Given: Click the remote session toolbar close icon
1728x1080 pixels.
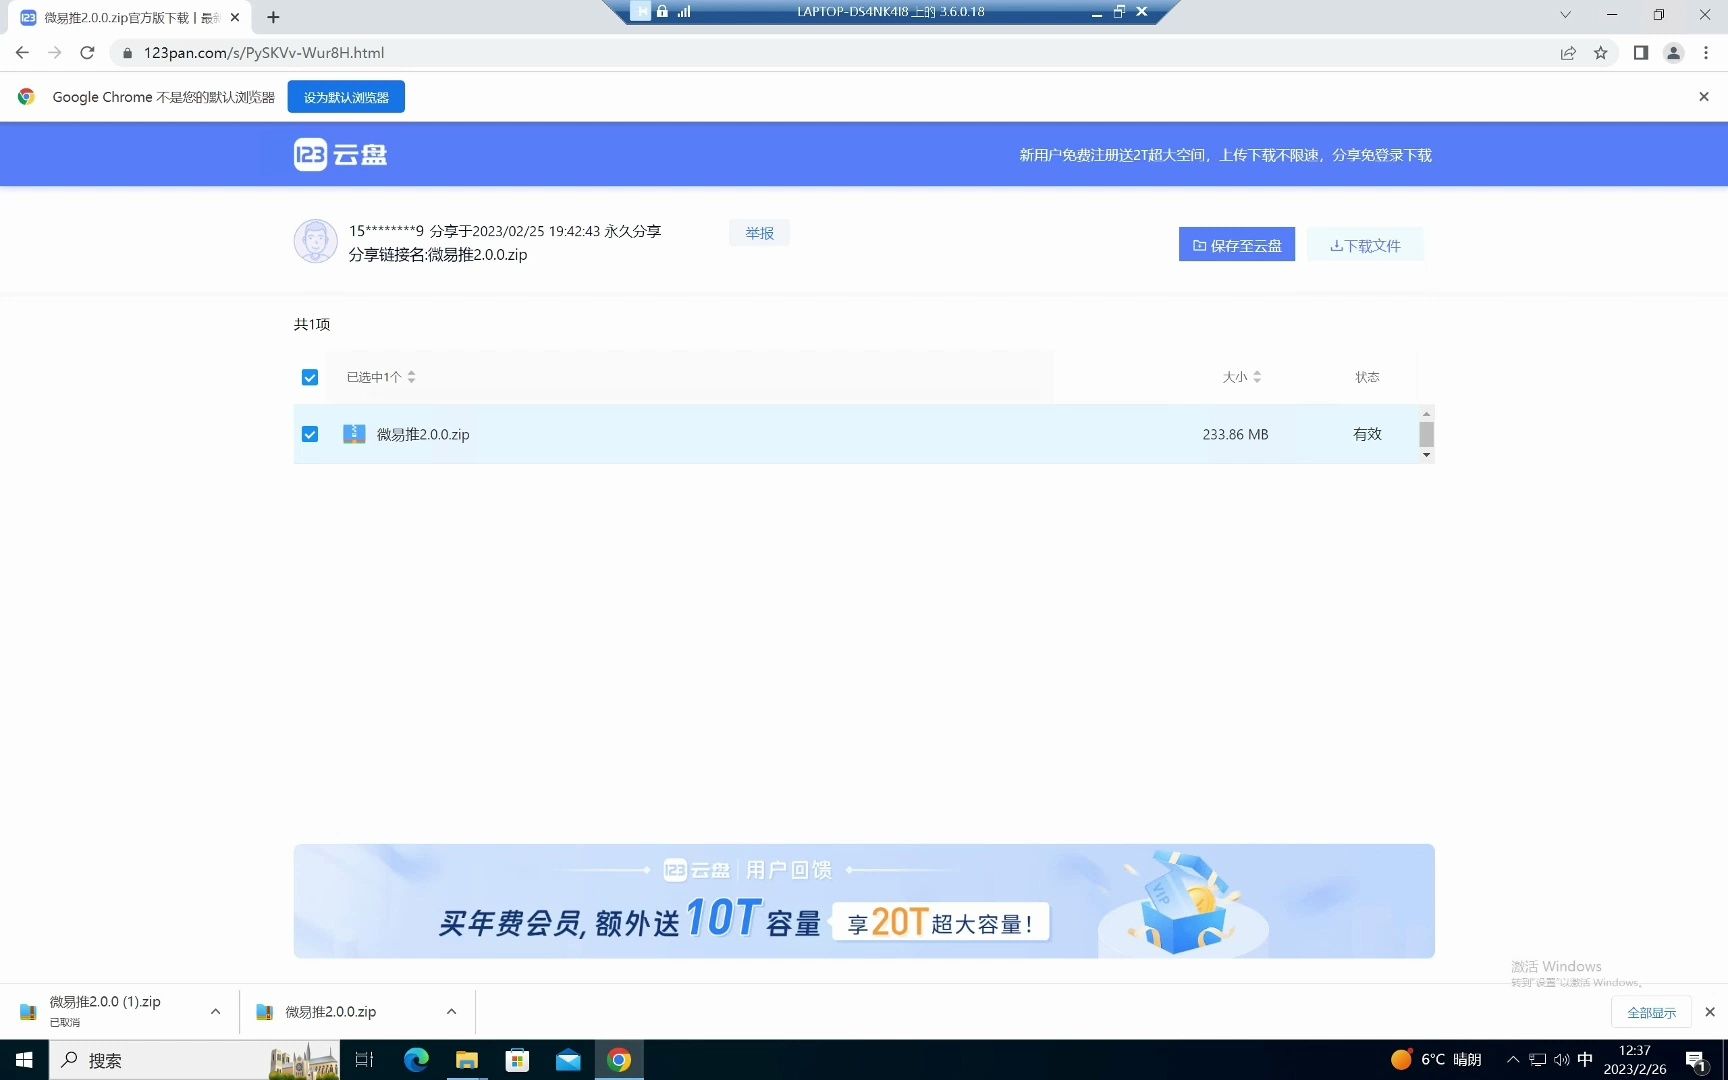Looking at the screenshot, I should (x=1141, y=12).
